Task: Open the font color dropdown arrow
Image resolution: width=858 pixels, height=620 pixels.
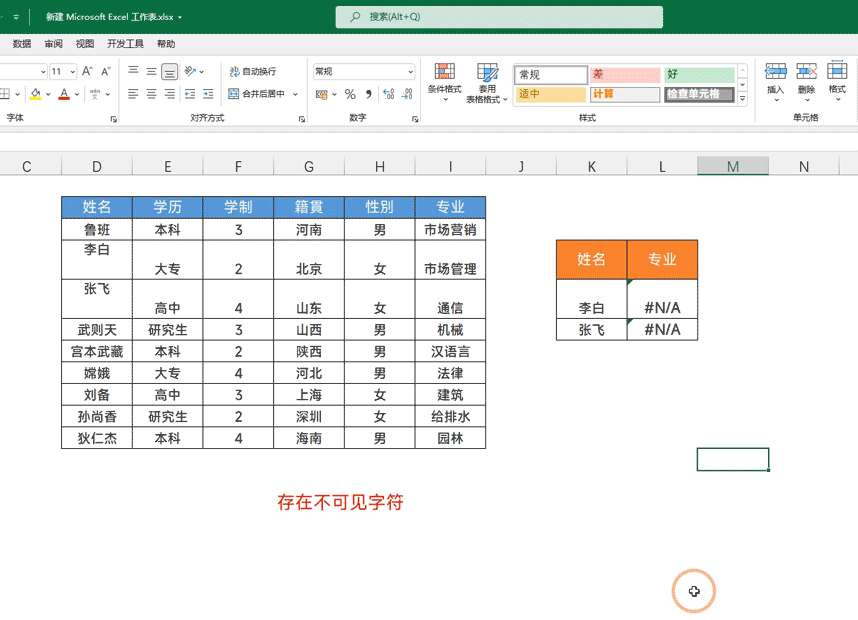Action: pos(77,94)
